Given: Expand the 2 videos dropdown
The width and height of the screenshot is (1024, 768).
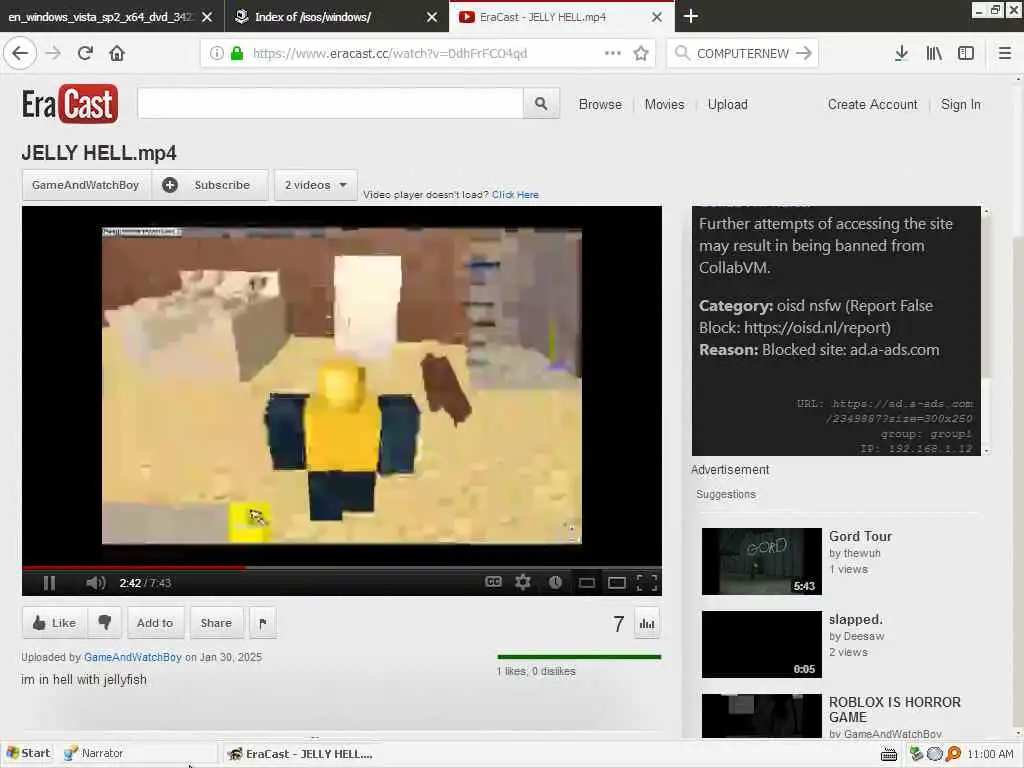Looking at the screenshot, I should point(315,185).
